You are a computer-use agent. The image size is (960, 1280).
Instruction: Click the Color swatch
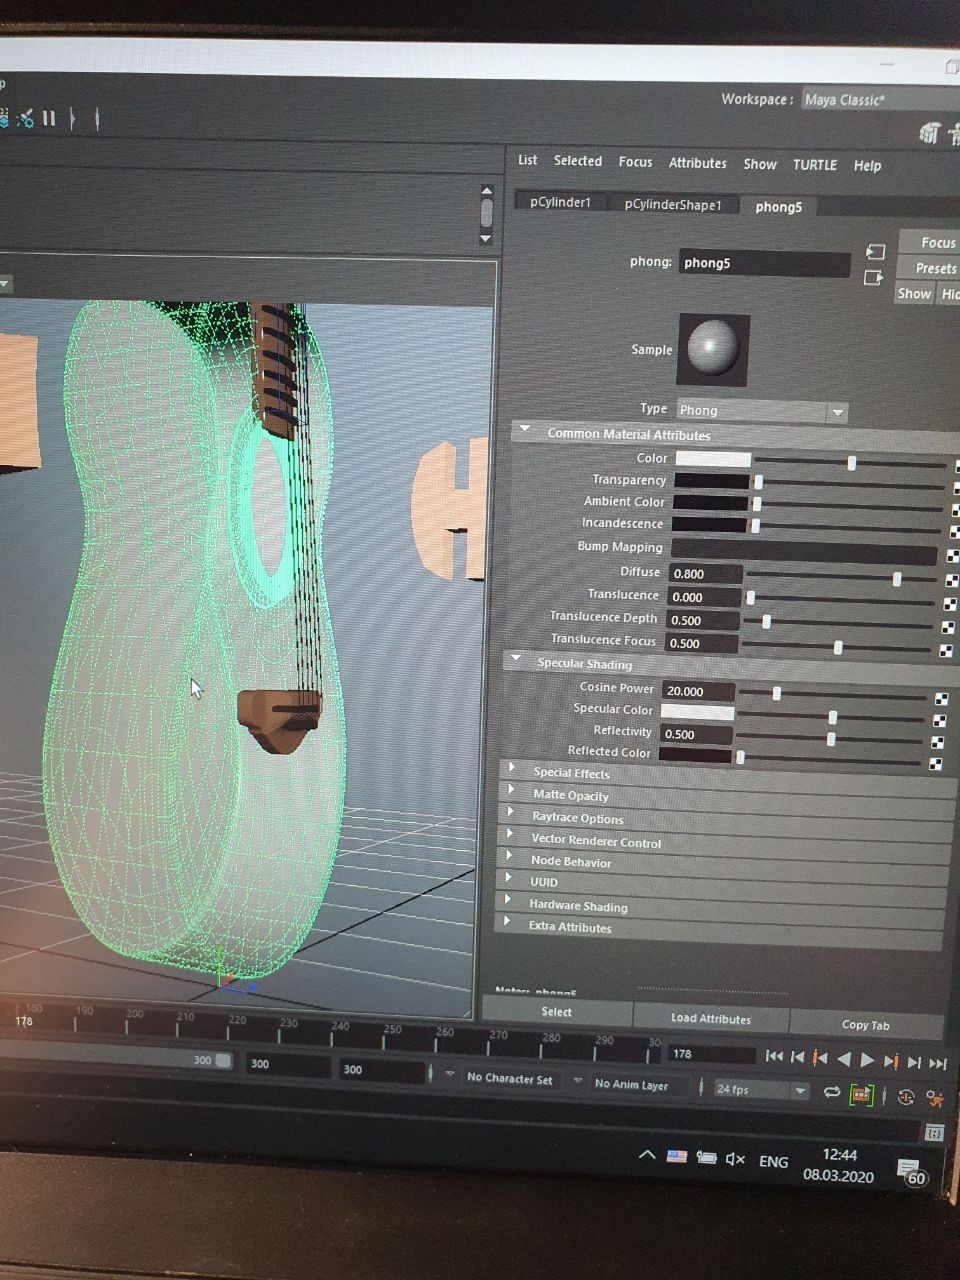712,459
